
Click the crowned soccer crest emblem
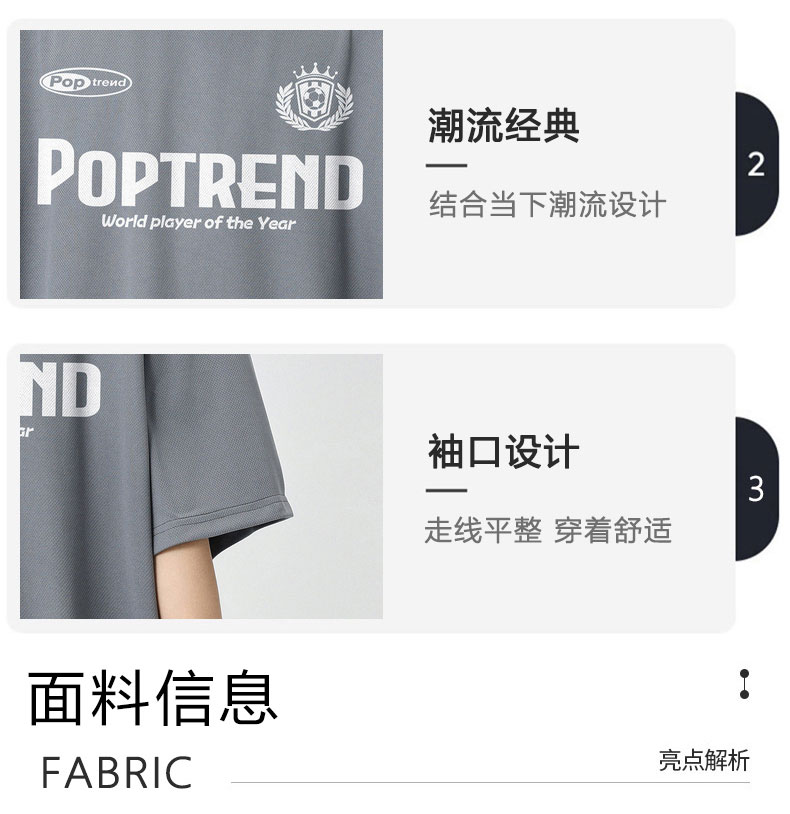(315, 97)
